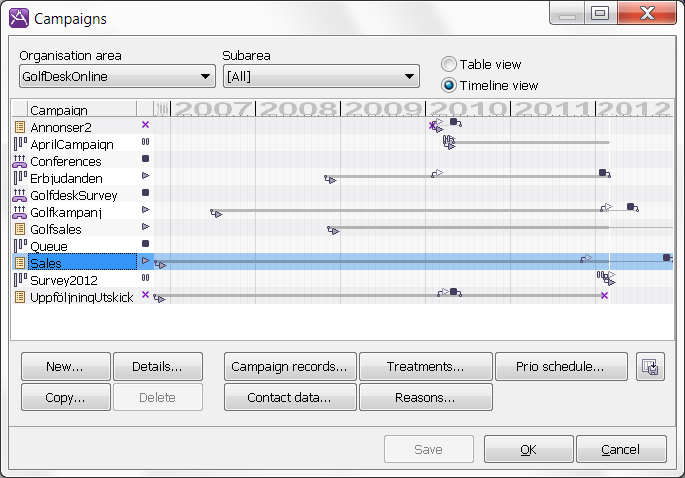685x478 pixels.
Task: Select the Golfkampanj campaign name
Action: [x=66, y=212]
